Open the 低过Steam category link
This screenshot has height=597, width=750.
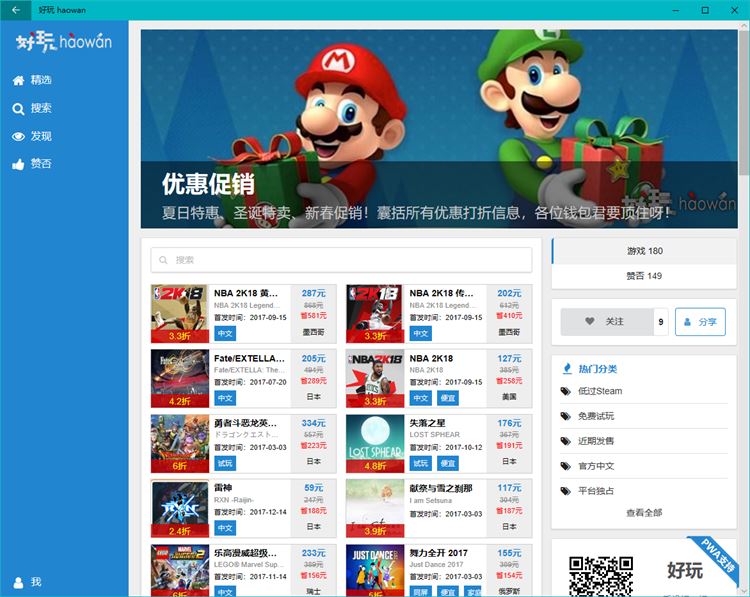coord(600,391)
